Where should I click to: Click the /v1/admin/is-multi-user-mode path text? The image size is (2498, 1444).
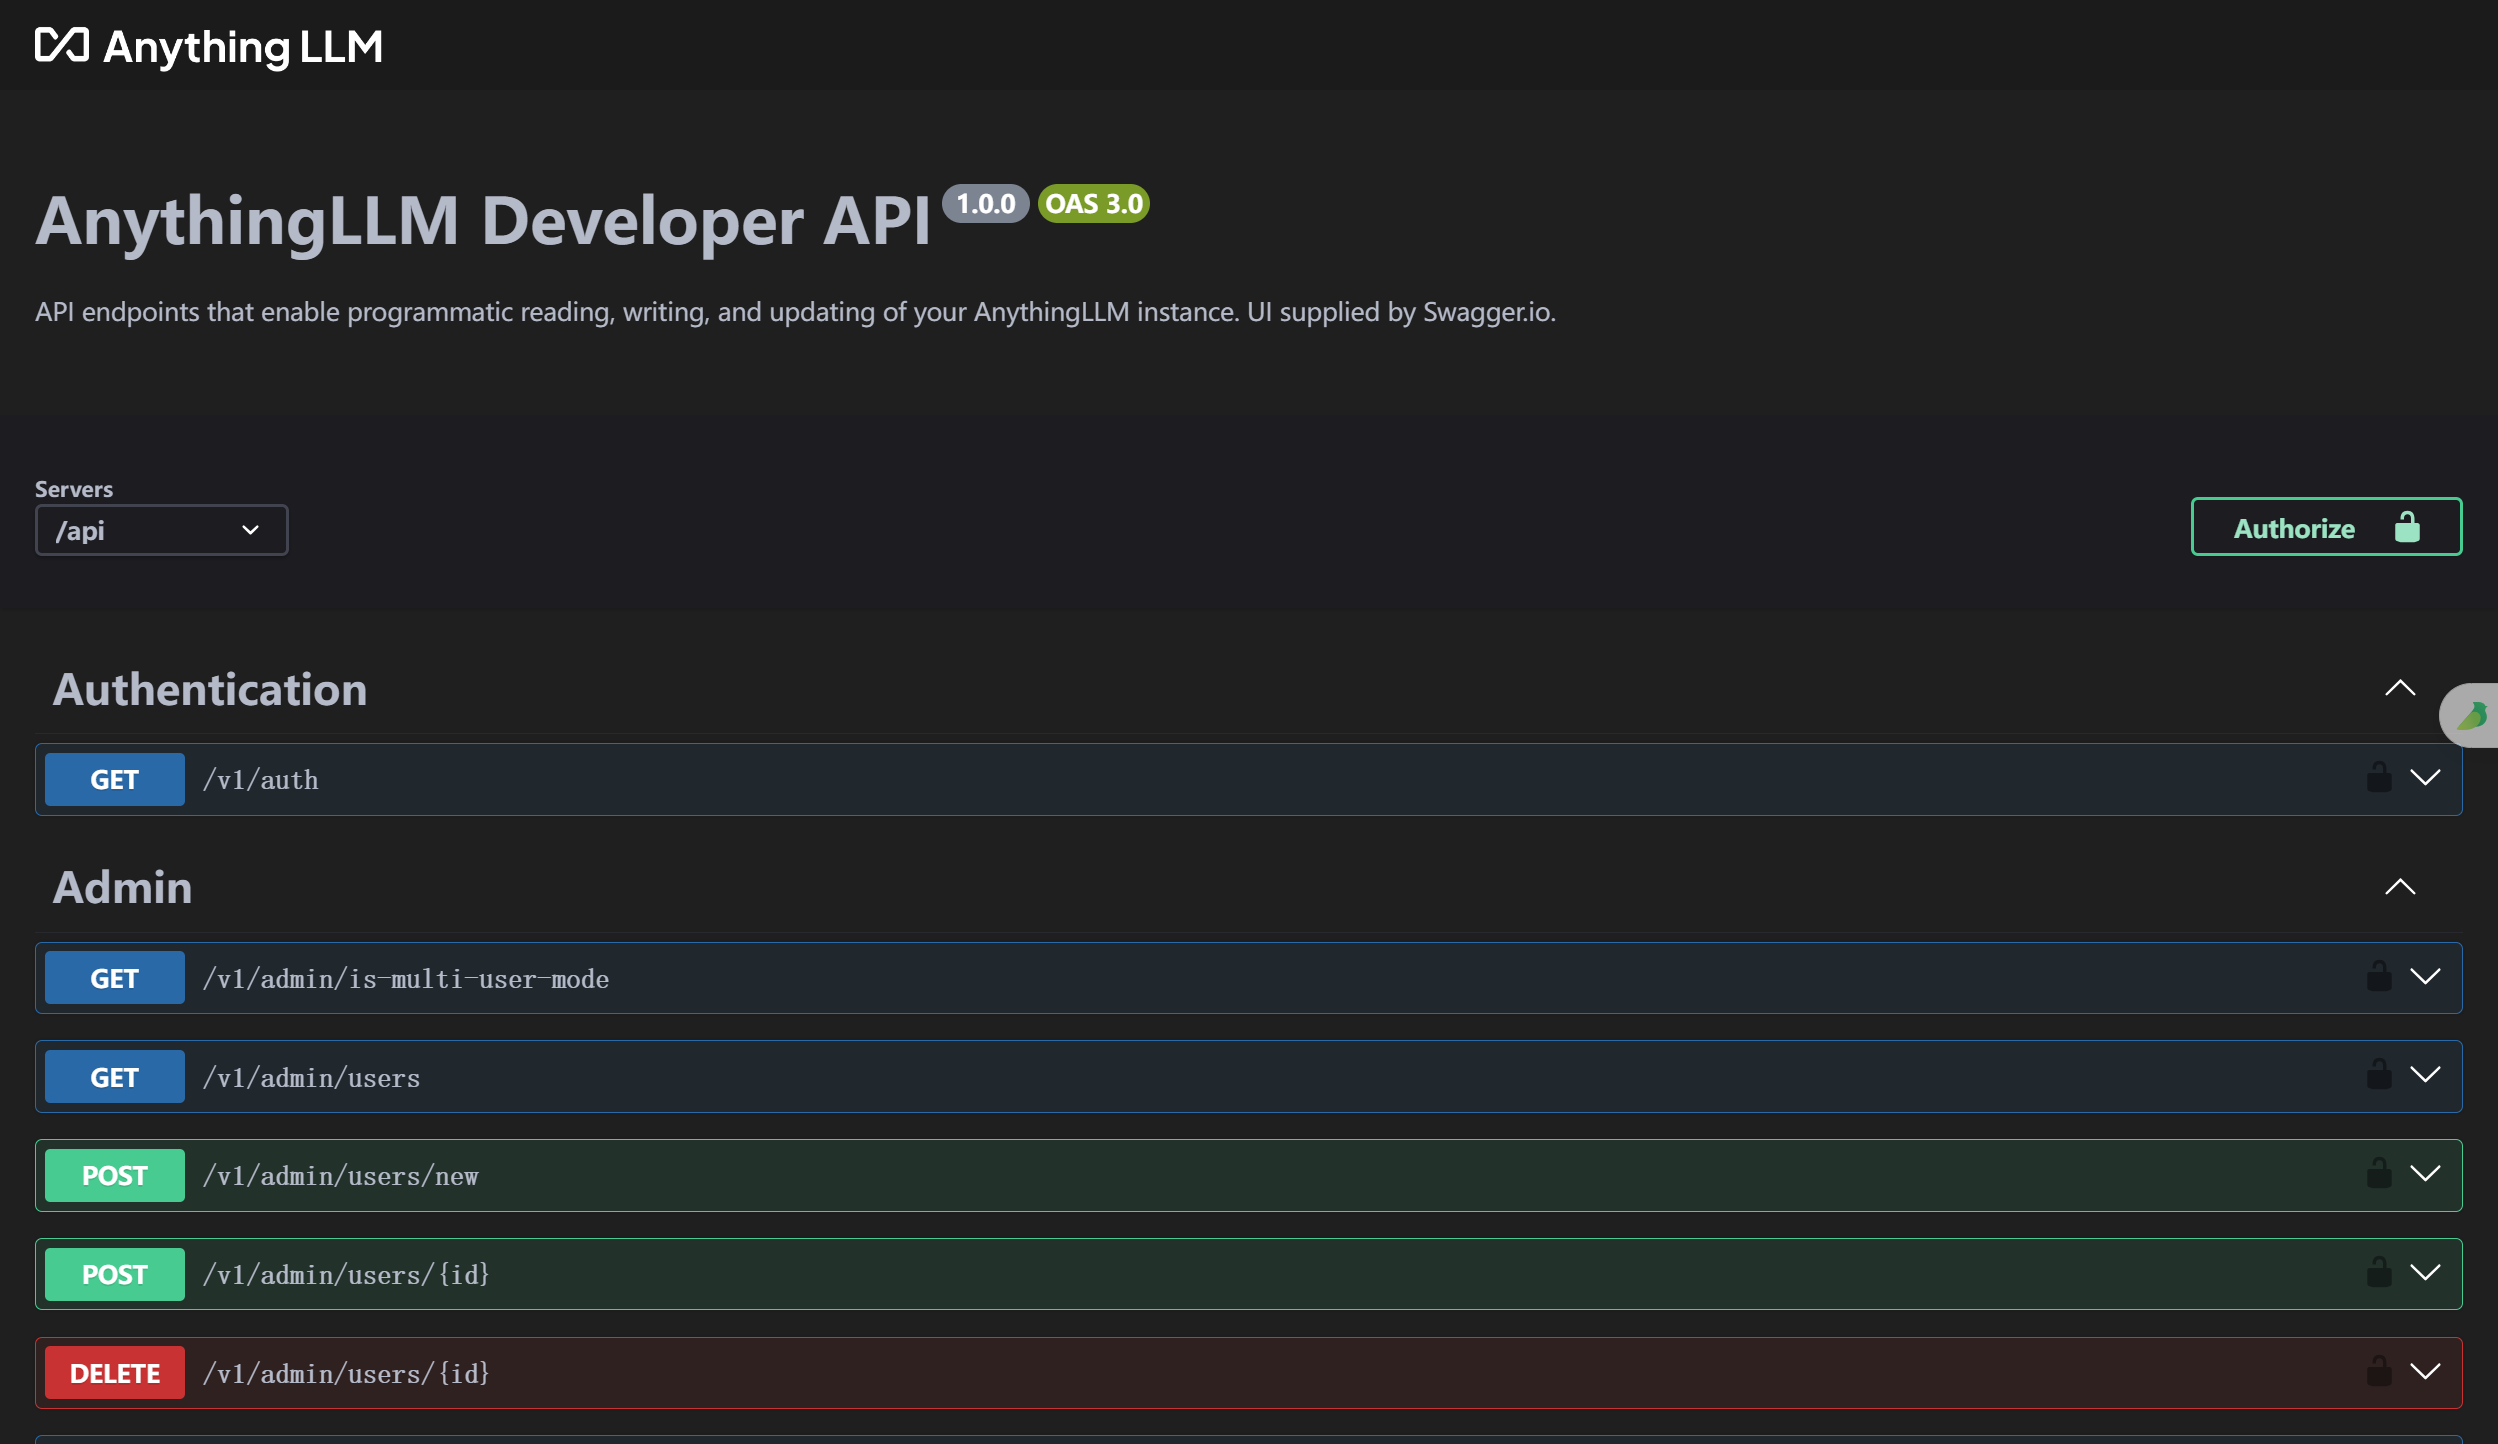(x=406, y=979)
